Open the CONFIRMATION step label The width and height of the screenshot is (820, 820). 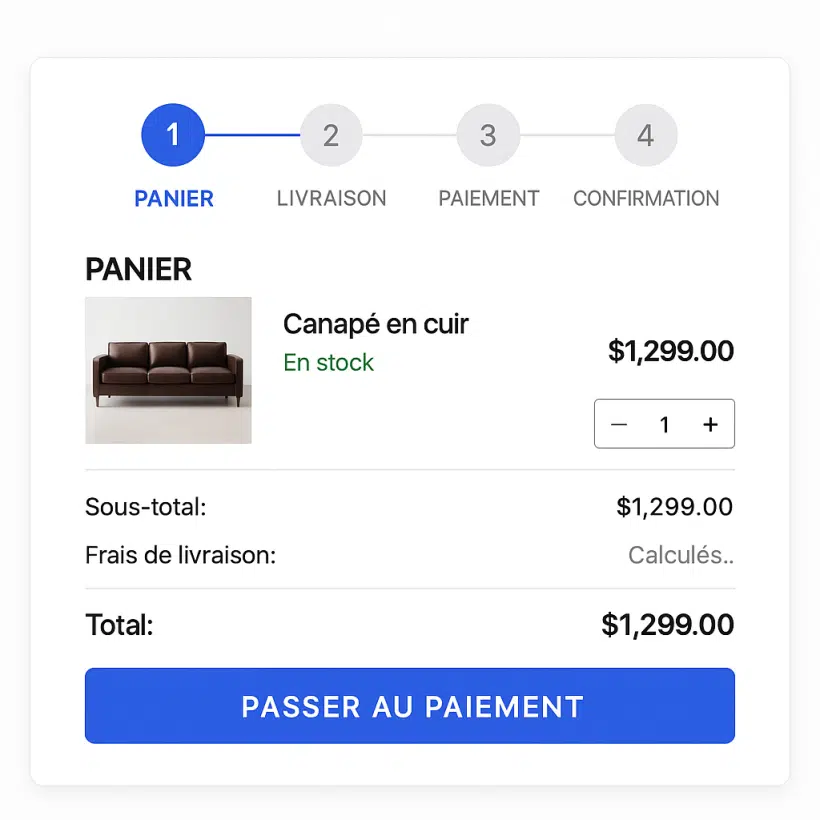point(646,199)
